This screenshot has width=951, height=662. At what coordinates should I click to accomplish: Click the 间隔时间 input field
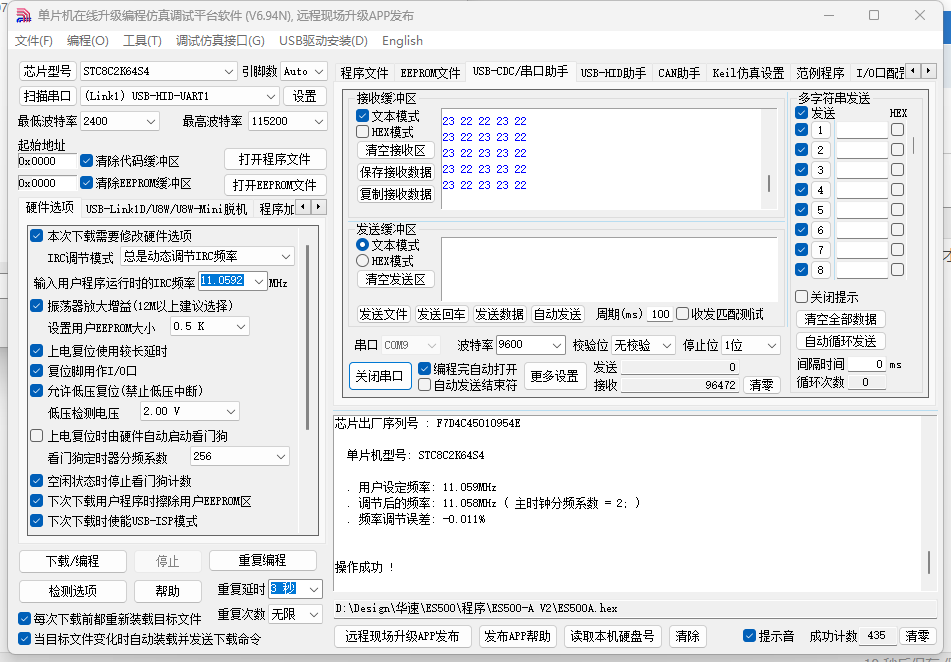pos(867,365)
